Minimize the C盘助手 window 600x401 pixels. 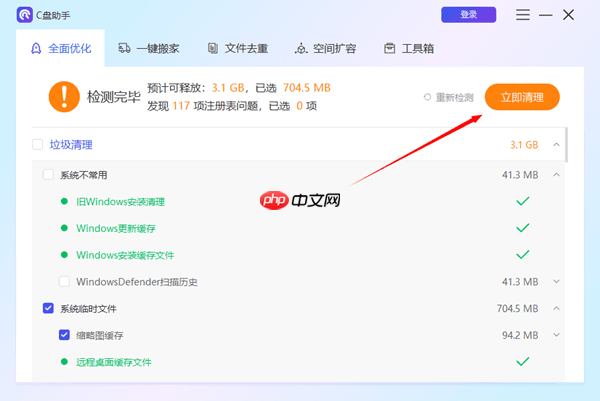click(x=546, y=15)
